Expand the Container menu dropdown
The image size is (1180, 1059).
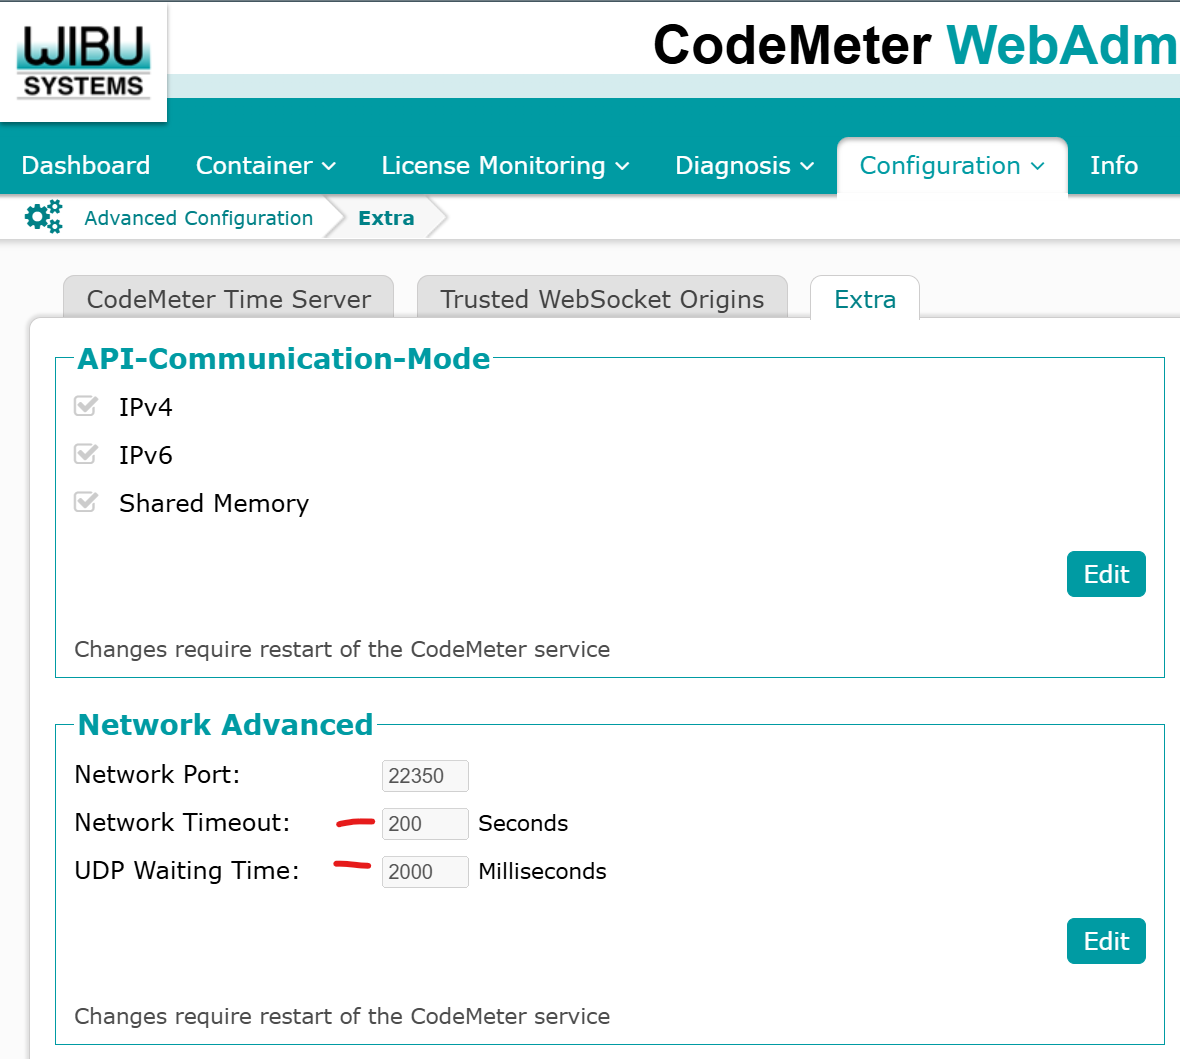point(266,166)
